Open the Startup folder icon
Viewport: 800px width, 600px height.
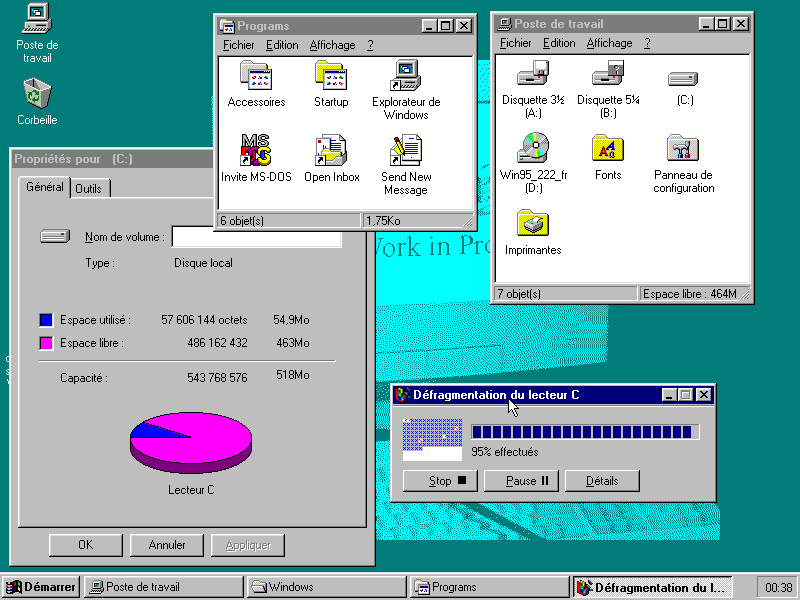coord(331,76)
